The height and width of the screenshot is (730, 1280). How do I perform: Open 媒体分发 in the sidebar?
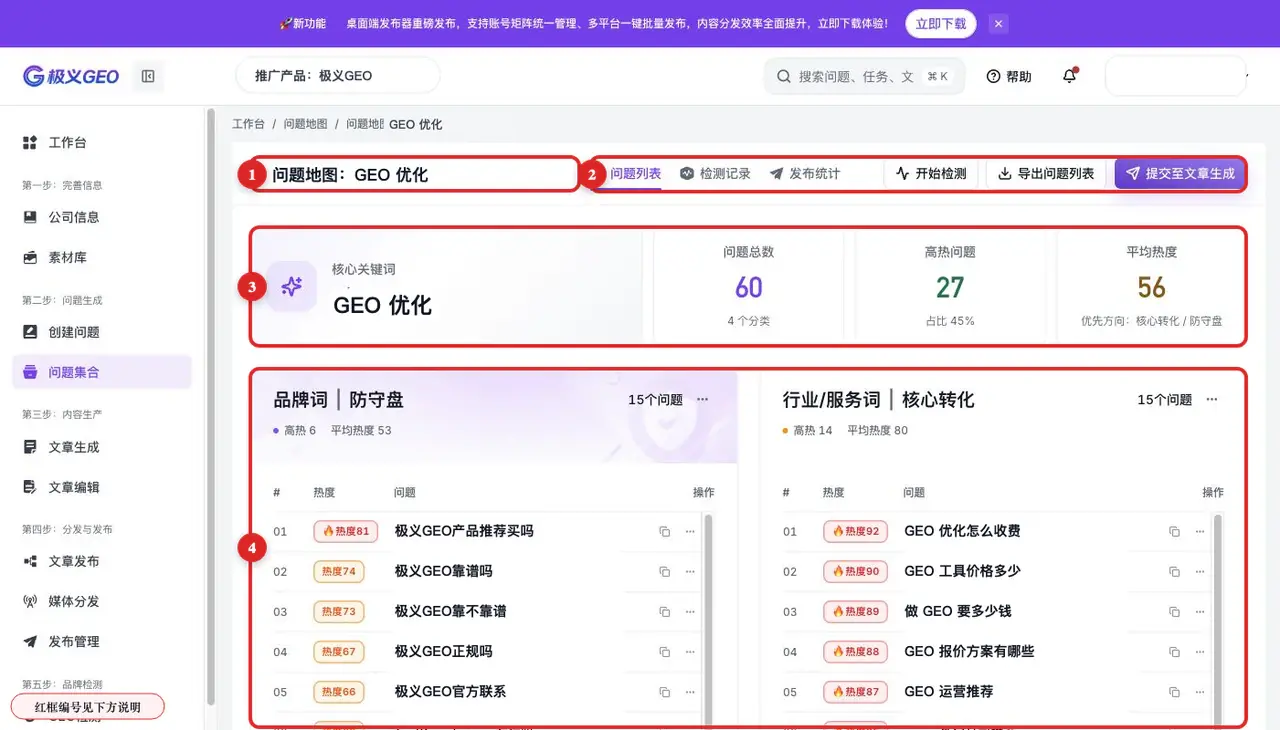click(x=102, y=601)
